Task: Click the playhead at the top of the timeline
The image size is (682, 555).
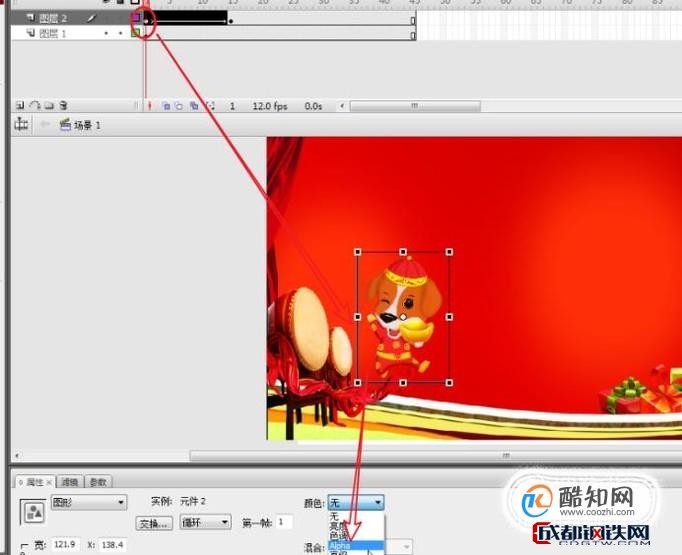Action: click(x=145, y=2)
